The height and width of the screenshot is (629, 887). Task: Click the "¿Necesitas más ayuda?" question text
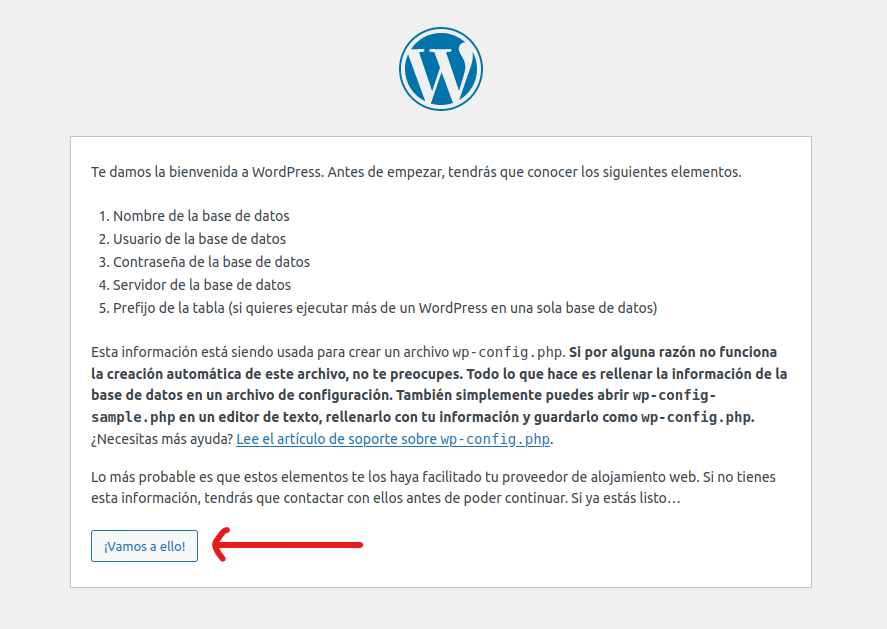(162, 439)
